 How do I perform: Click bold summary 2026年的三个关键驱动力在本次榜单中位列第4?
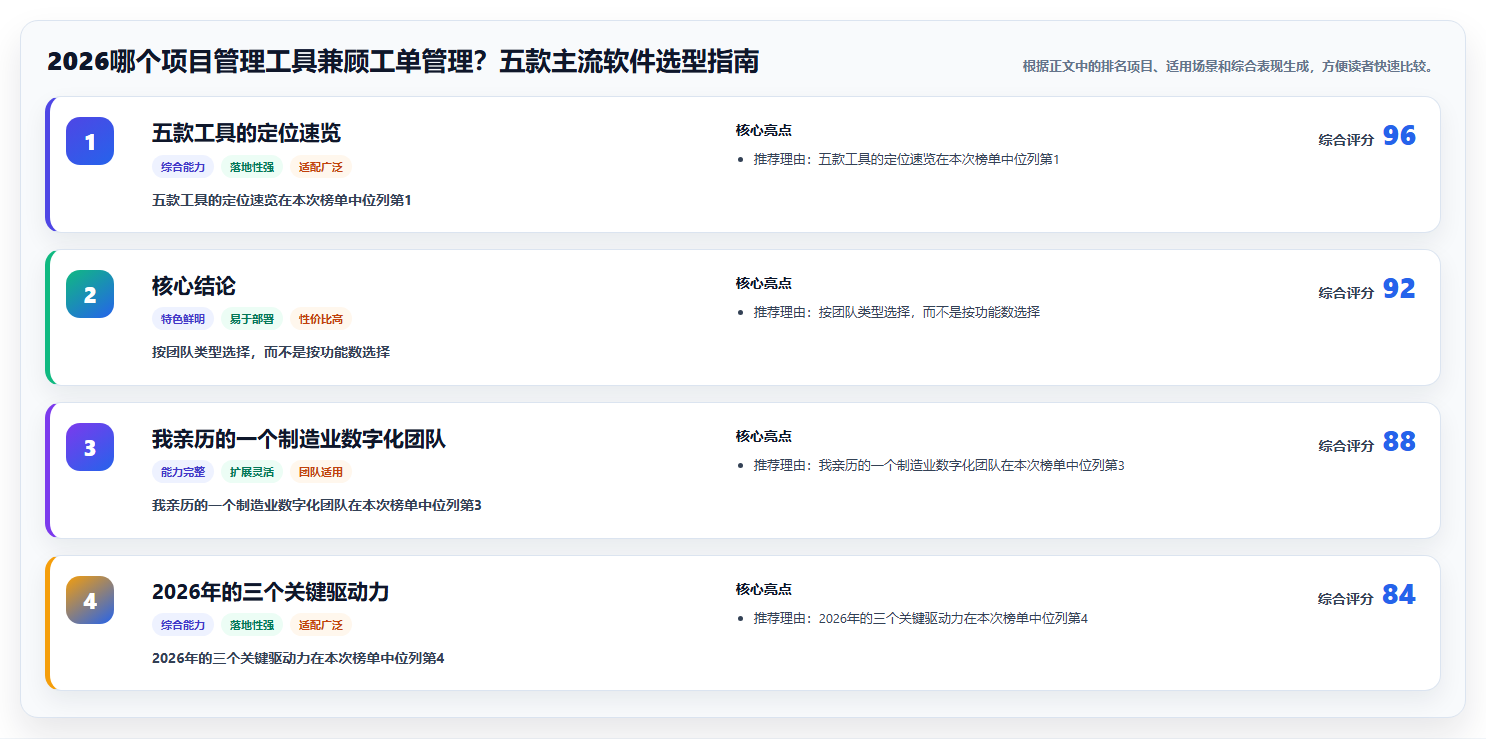[x=298, y=658]
